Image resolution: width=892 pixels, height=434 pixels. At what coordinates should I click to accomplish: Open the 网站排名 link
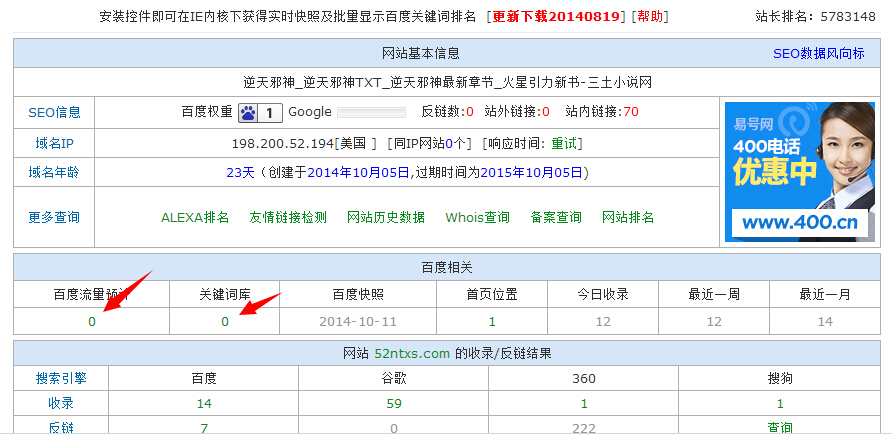point(628,217)
